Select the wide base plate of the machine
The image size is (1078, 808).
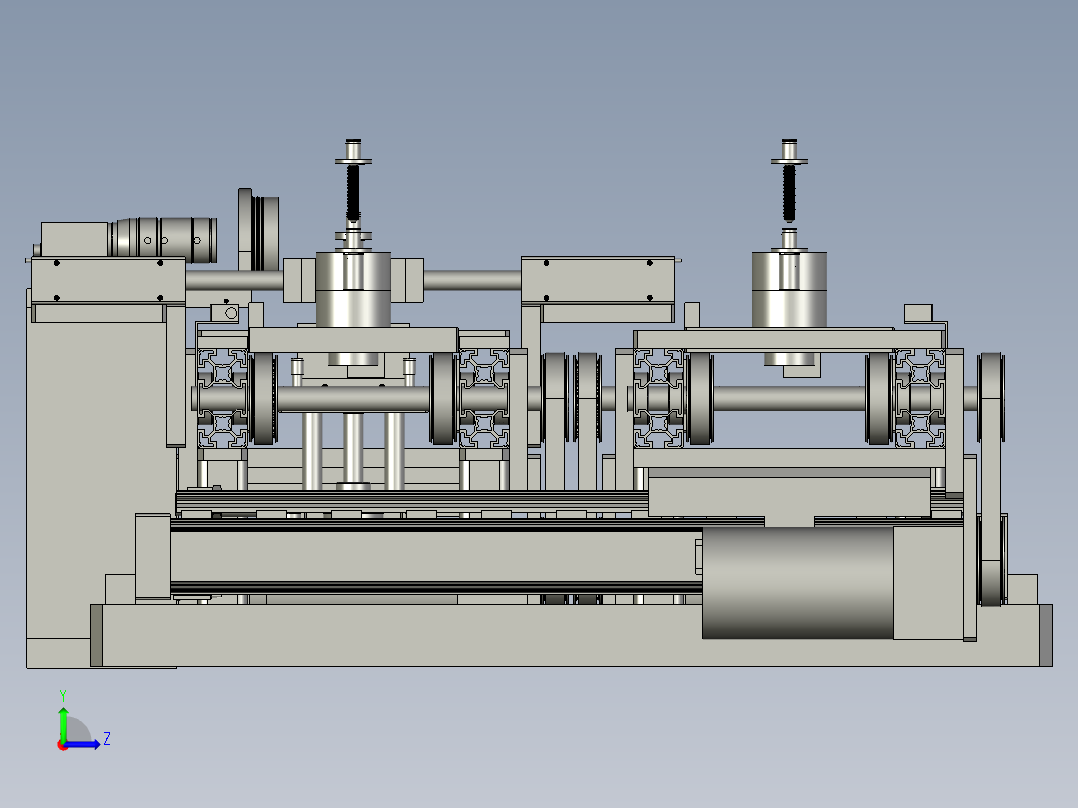pos(571,635)
